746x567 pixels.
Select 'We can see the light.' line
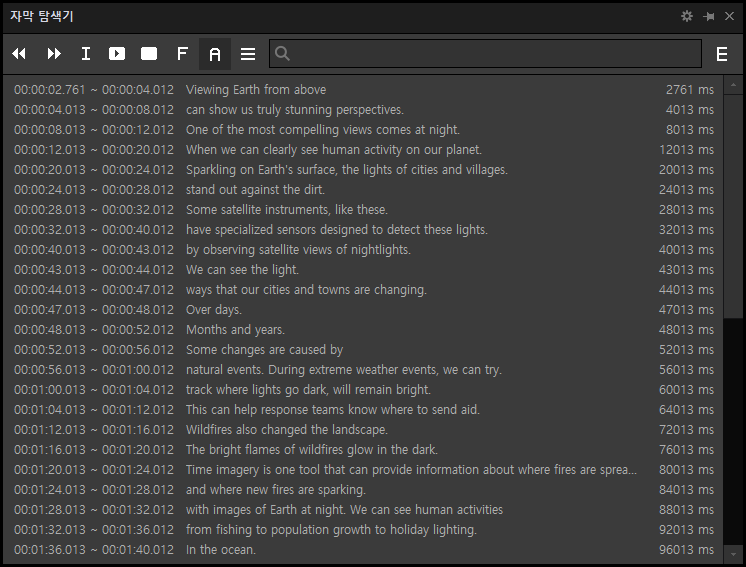pyautogui.click(x=242, y=270)
